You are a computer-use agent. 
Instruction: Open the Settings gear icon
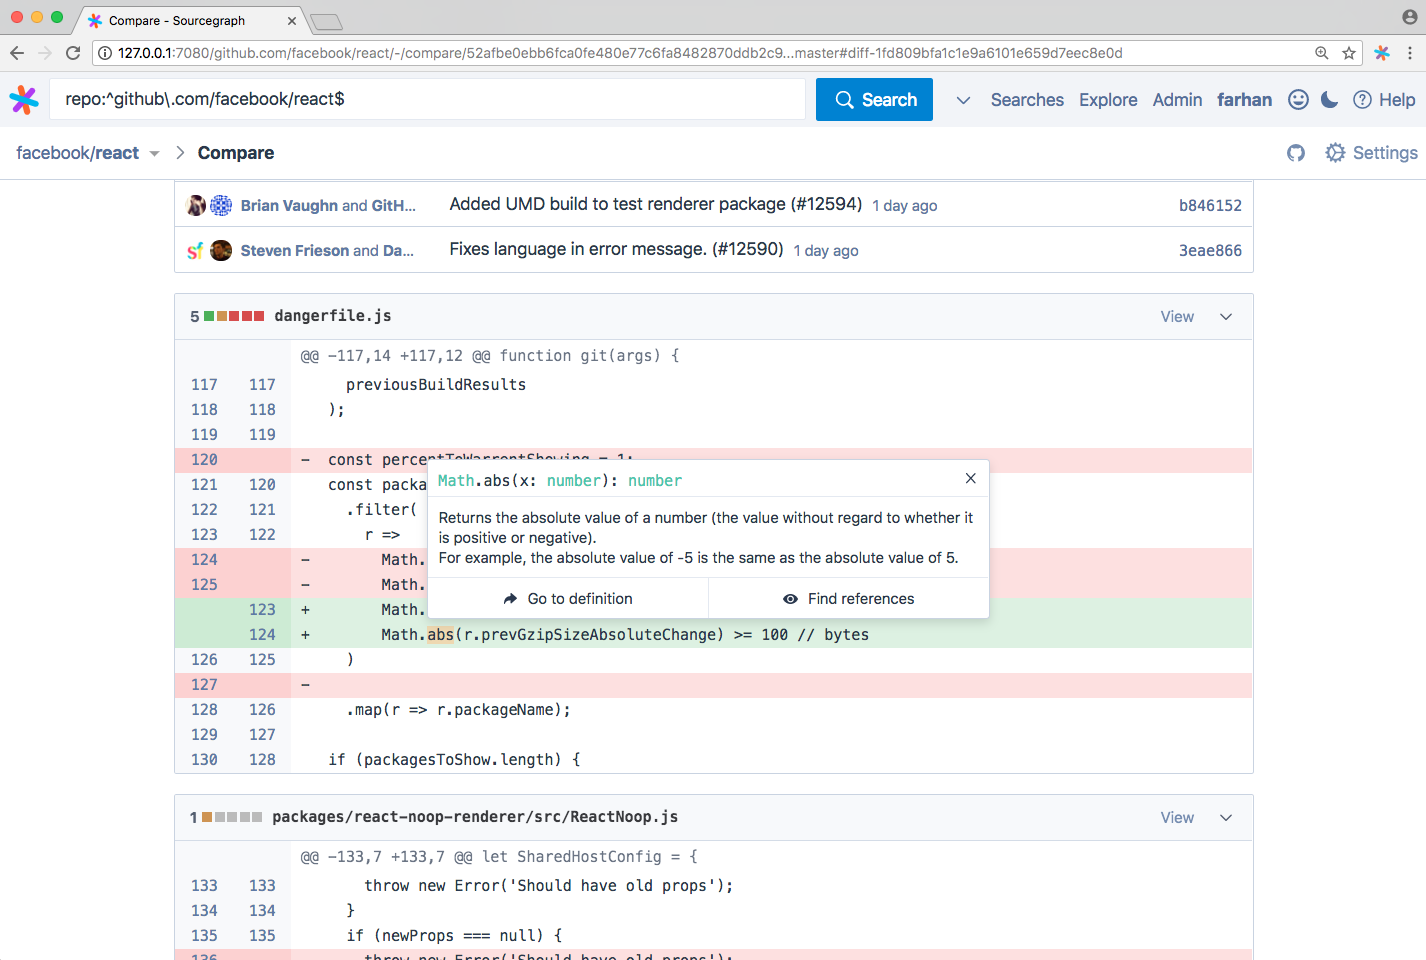[x=1335, y=153]
